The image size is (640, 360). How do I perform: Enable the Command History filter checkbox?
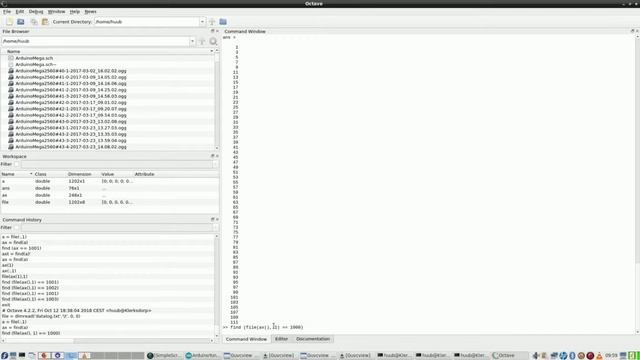pyautogui.click(x=17, y=227)
